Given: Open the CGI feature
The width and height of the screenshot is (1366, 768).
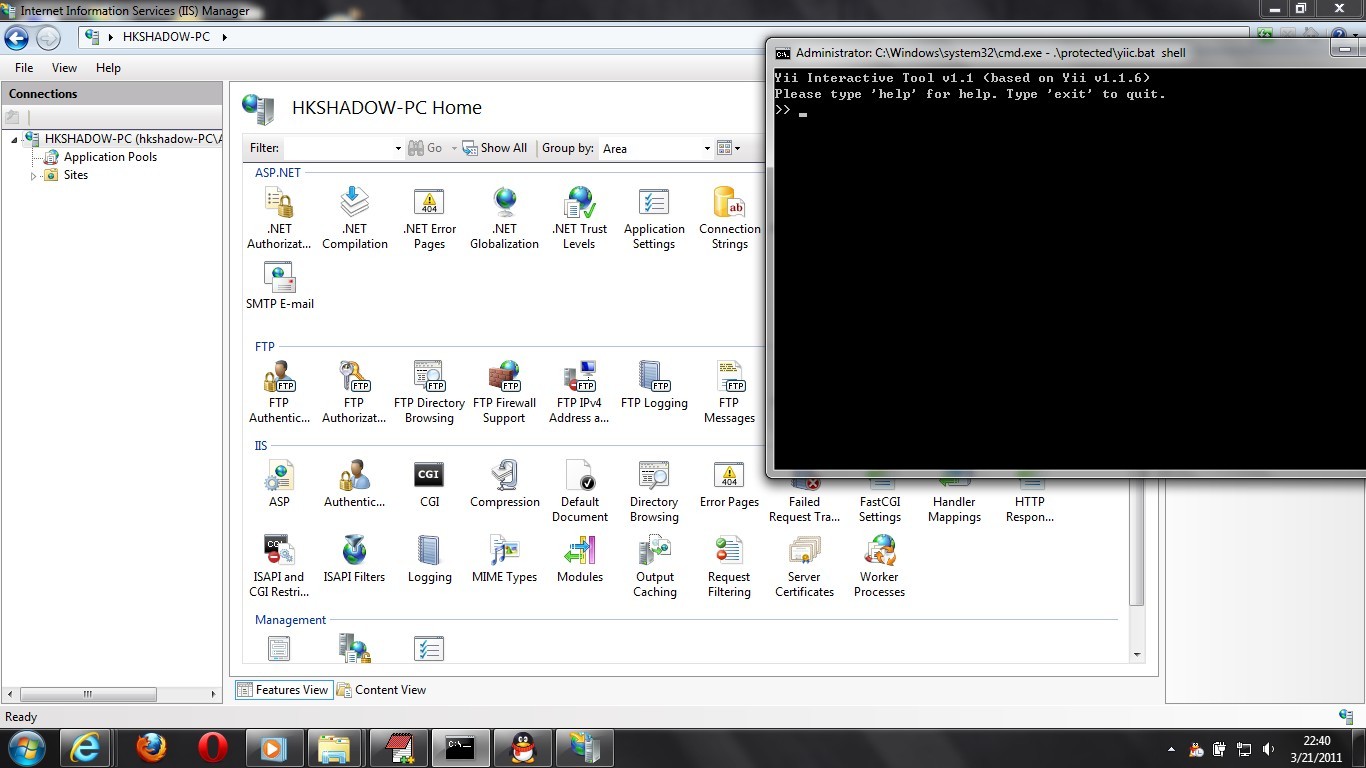Looking at the screenshot, I should tap(429, 484).
